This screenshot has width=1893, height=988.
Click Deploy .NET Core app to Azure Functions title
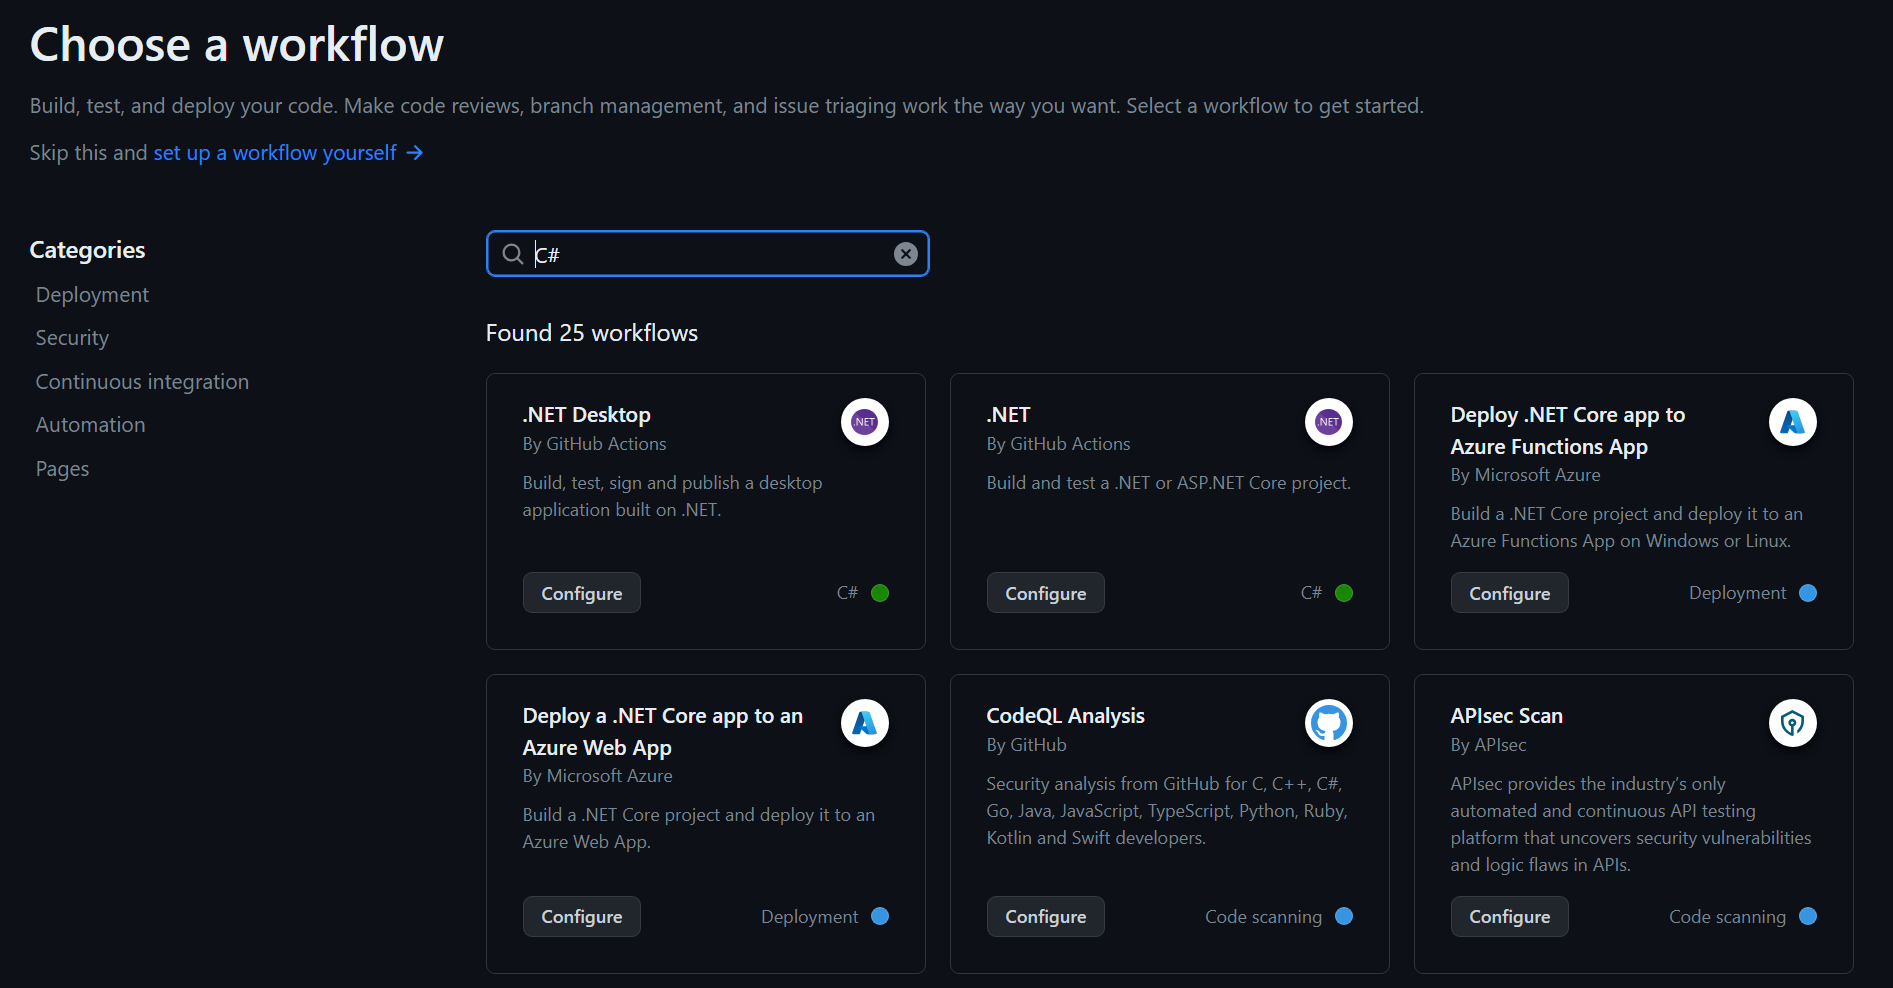[1568, 431]
